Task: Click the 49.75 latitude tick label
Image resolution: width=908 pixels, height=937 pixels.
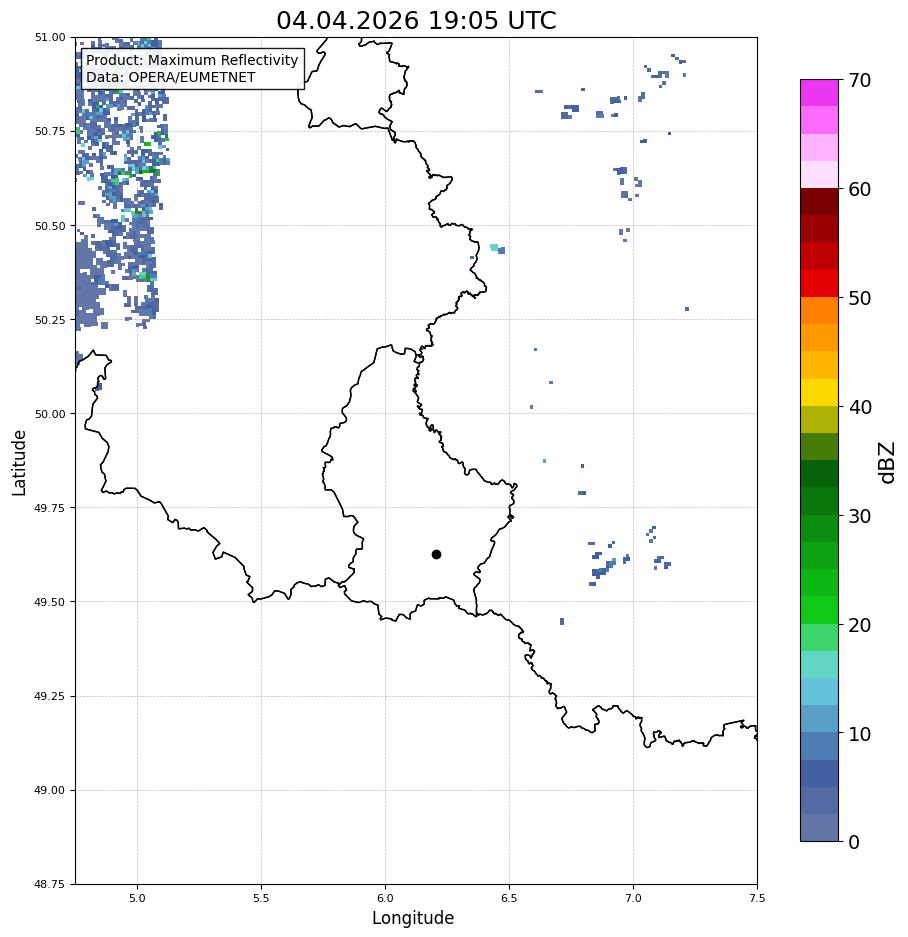Action: 50,508
